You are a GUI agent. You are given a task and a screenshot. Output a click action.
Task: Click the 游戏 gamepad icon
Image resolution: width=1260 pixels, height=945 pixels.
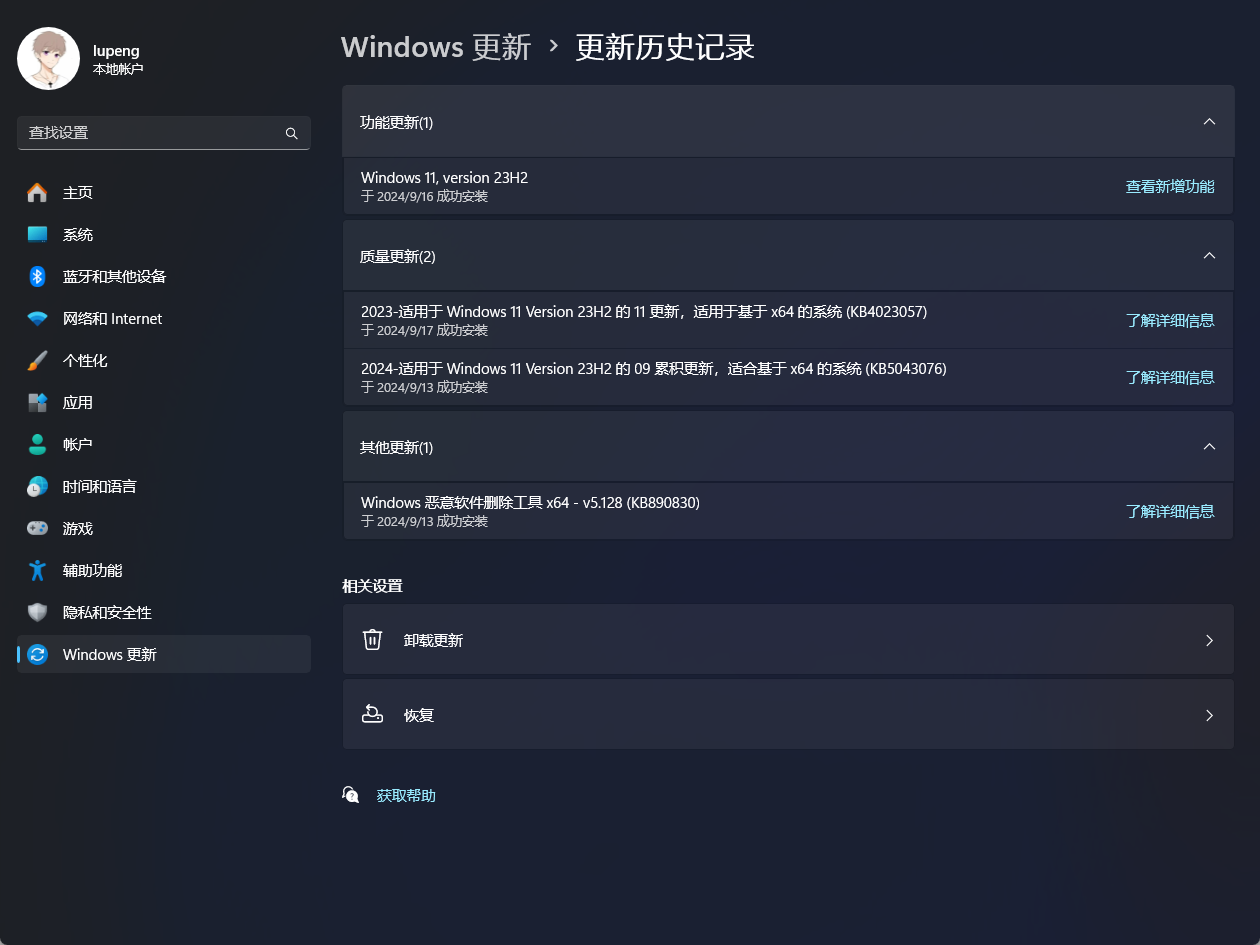(x=37, y=528)
